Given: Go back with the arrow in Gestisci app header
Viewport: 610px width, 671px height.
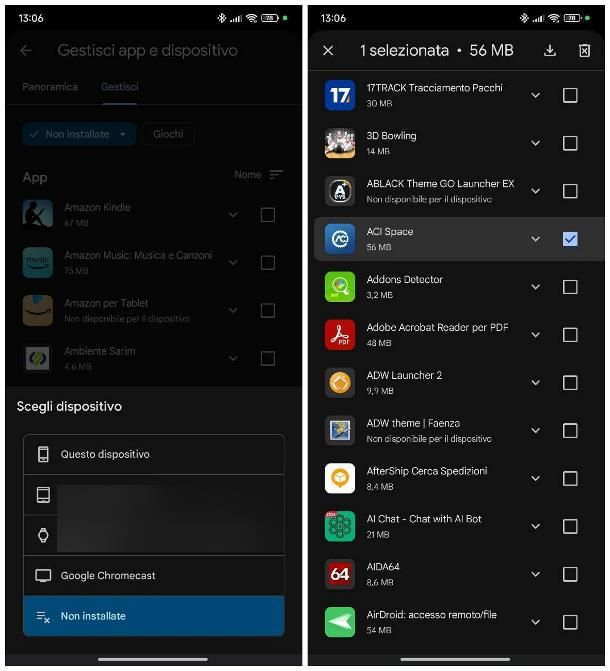Looking at the screenshot, I should (26, 50).
